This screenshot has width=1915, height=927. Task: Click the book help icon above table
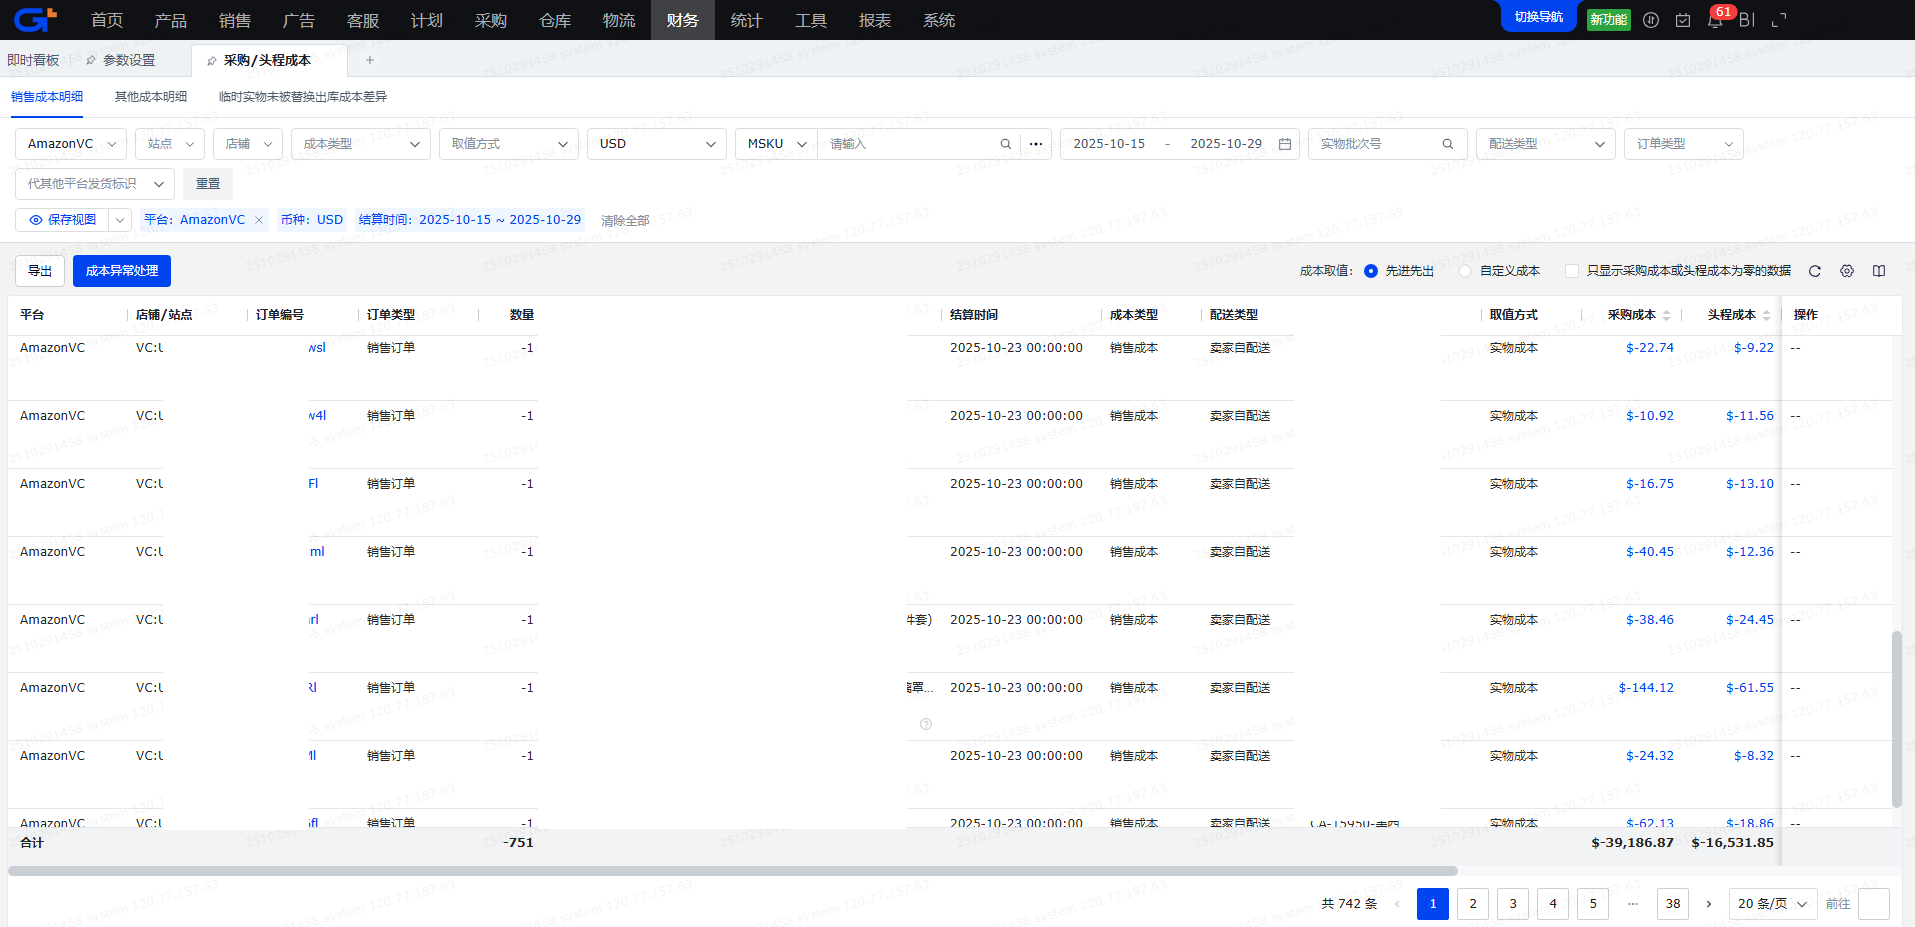coord(1879,271)
